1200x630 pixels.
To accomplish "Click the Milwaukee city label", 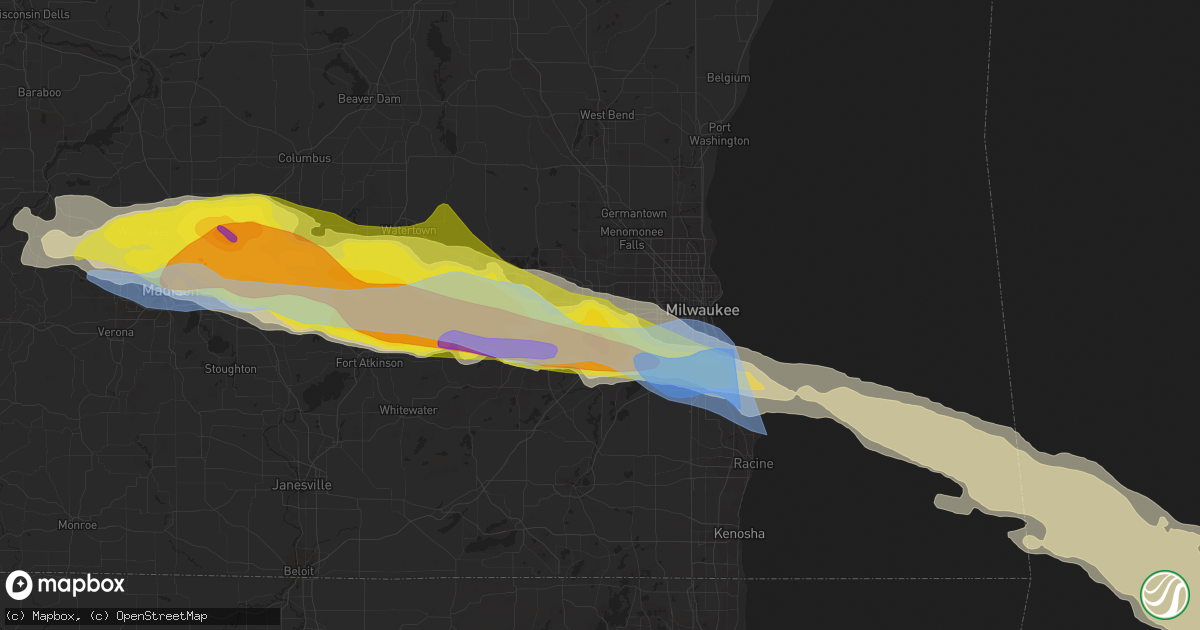I will (x=703, y=311).
